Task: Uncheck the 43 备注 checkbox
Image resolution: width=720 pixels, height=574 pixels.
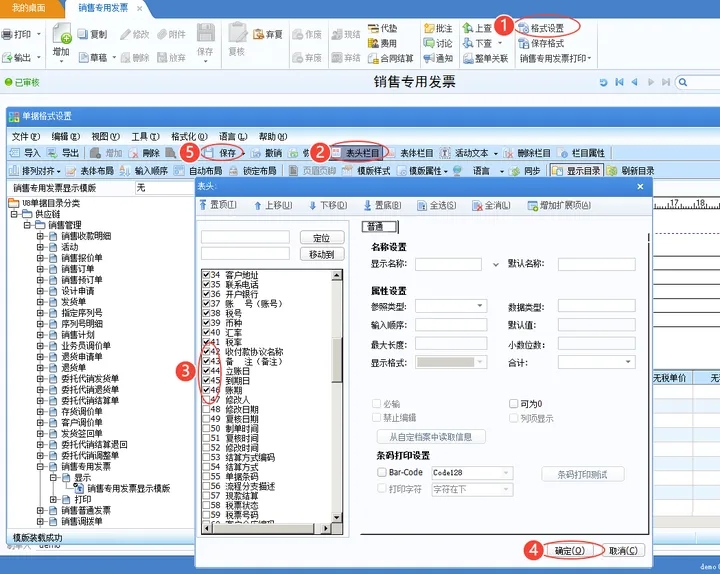Action: (x=206, y=361)
